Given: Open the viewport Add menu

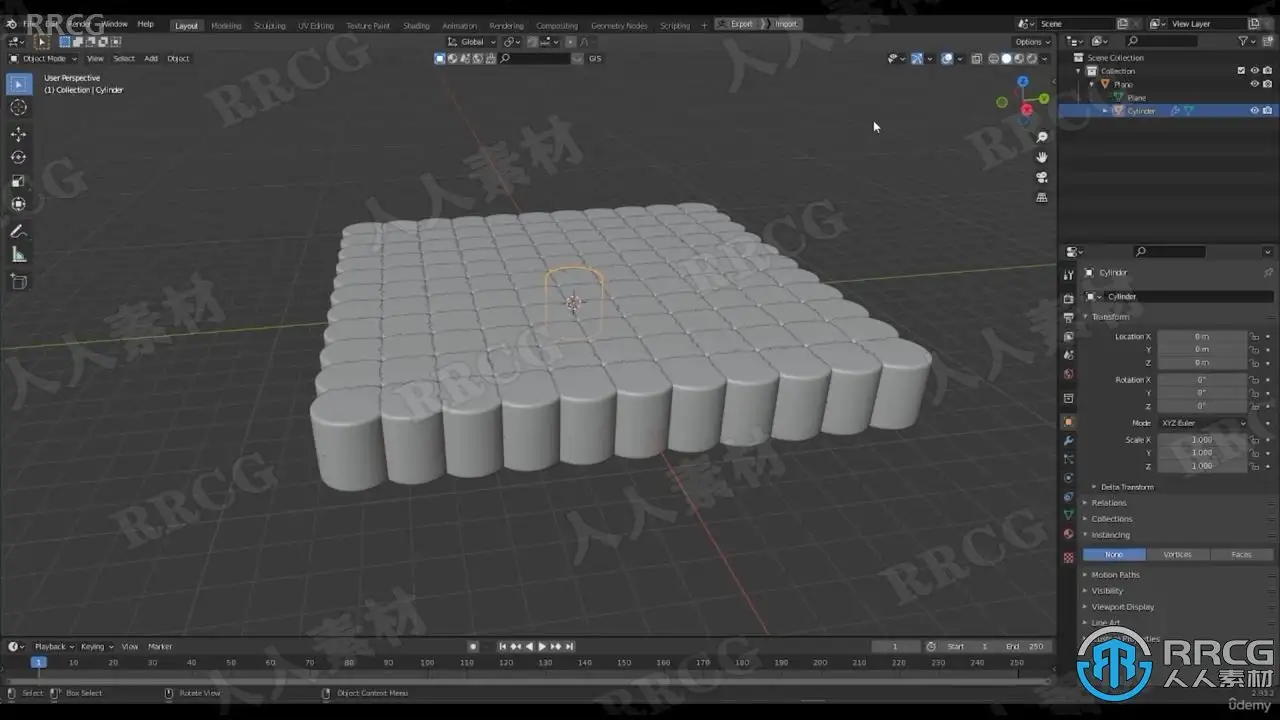Looking at the screenshot, I should (151, 58).
